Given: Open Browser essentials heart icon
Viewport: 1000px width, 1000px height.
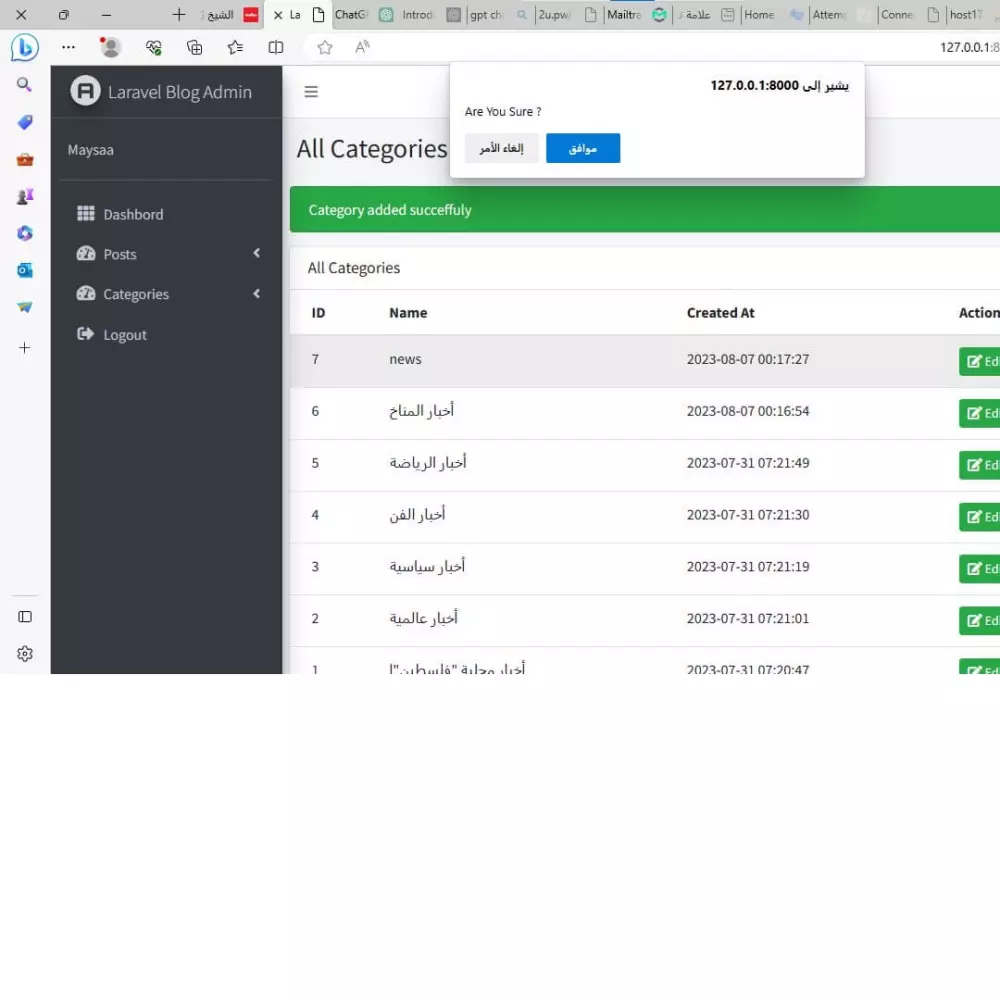Looking at the screenshot, I should (x=153, y=47).
